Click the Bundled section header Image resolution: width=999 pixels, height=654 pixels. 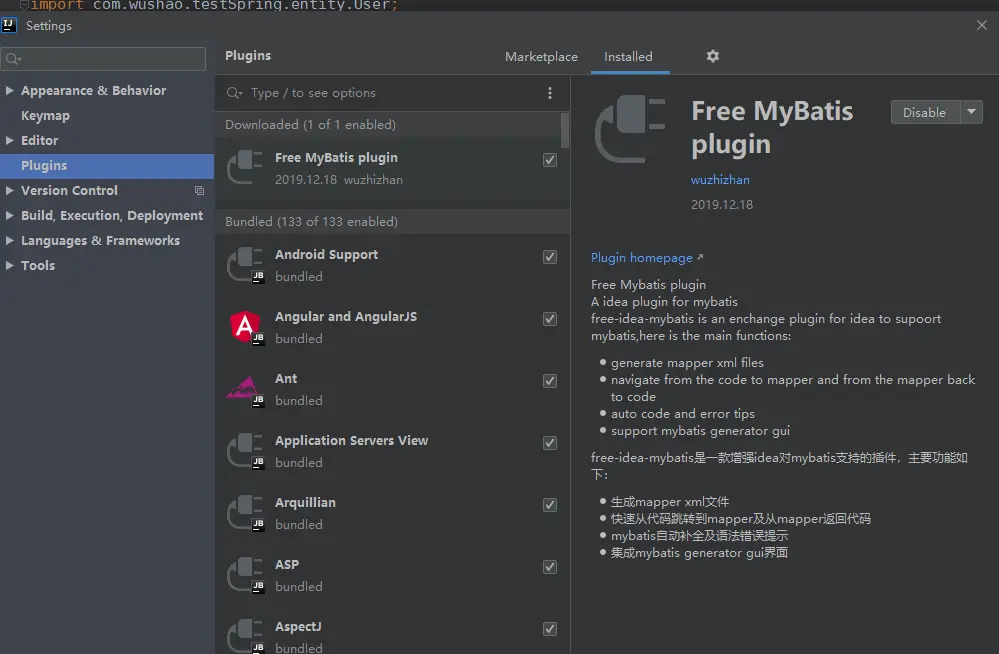coord(392,222)
